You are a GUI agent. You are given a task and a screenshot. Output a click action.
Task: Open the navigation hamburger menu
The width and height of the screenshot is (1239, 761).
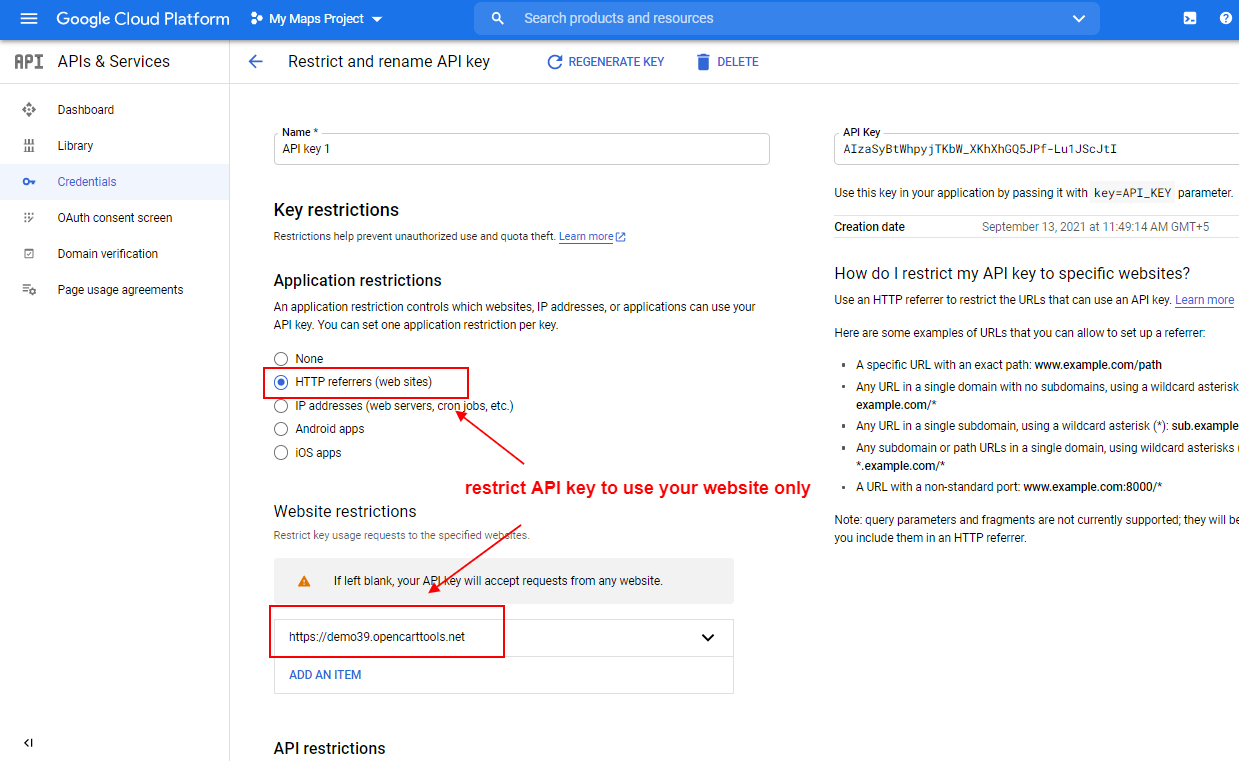pos(28,18)
